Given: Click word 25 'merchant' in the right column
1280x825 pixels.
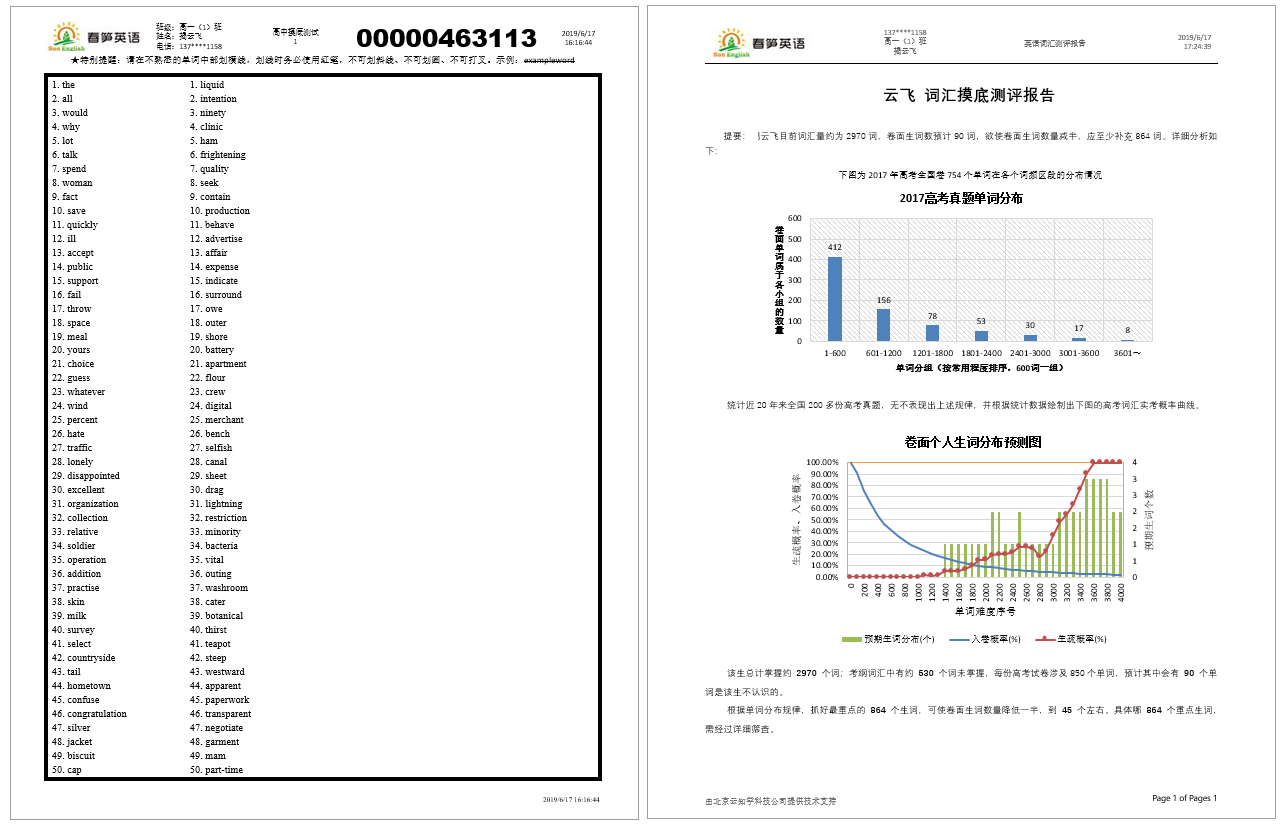Looking at the screenshot, I should point(217,420).
